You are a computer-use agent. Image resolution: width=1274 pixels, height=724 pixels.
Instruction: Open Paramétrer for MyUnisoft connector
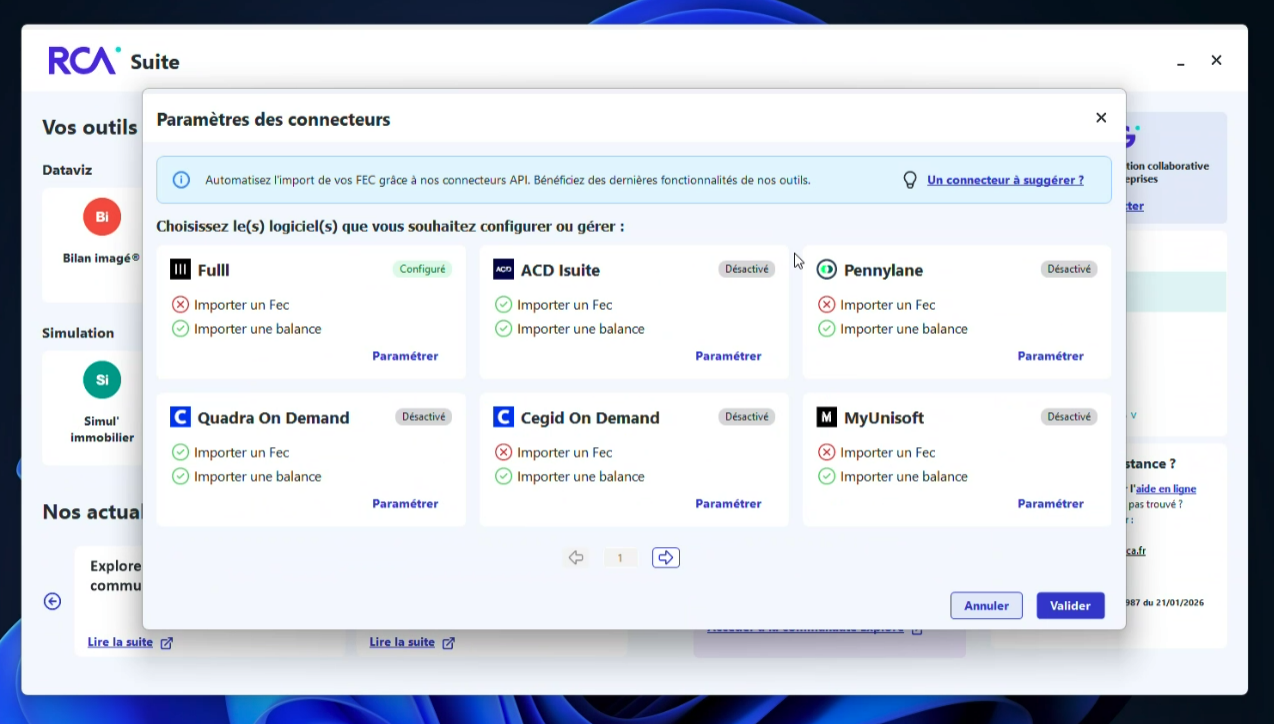(1050, 504)
